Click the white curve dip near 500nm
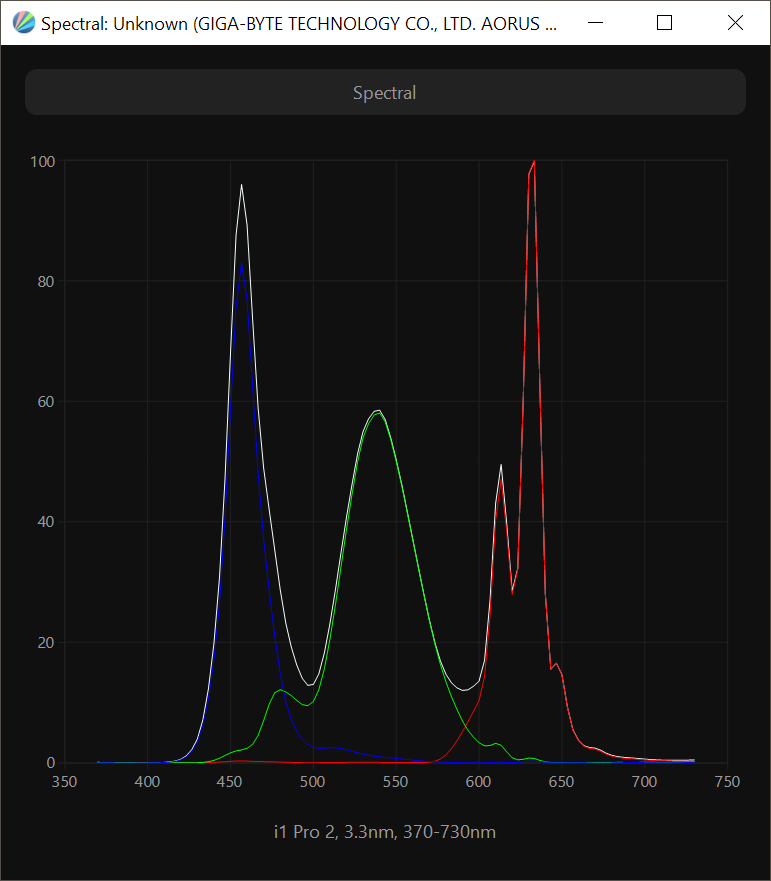The height and width of the screenshot is (881, 771). [x=311, y=685]
